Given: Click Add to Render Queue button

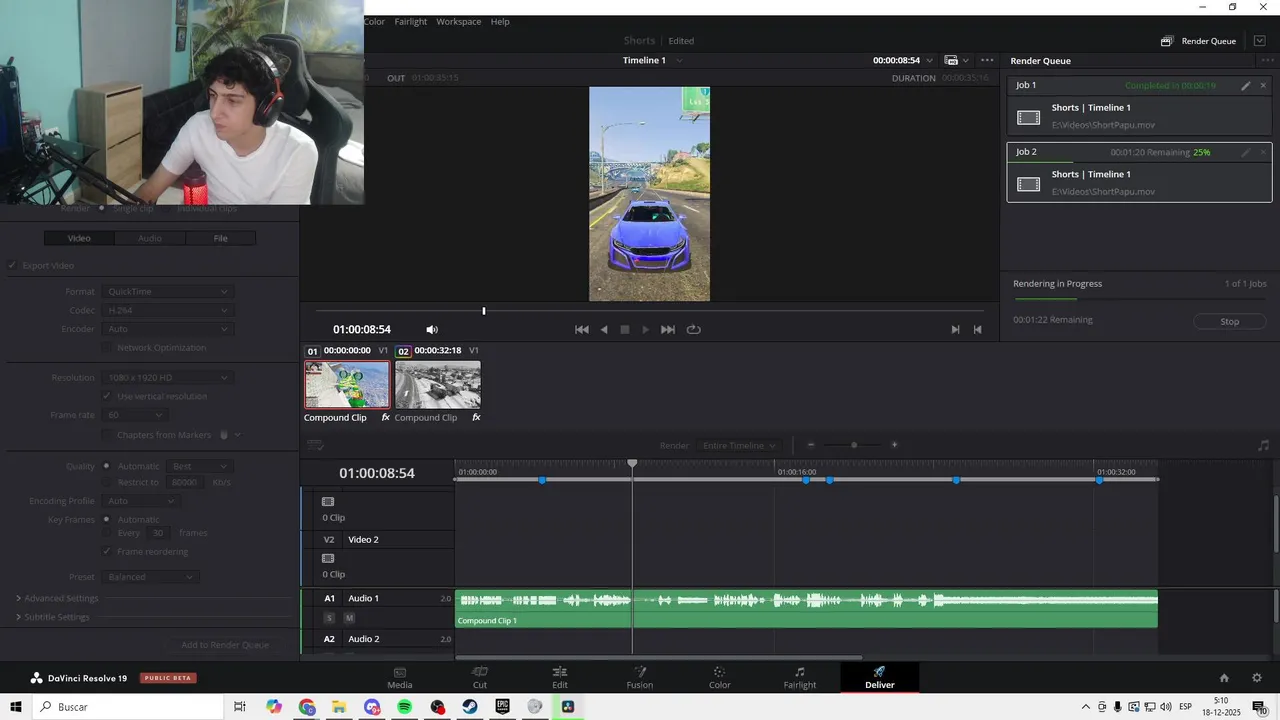Looking at the screenshot, I should tap(225, 645).
